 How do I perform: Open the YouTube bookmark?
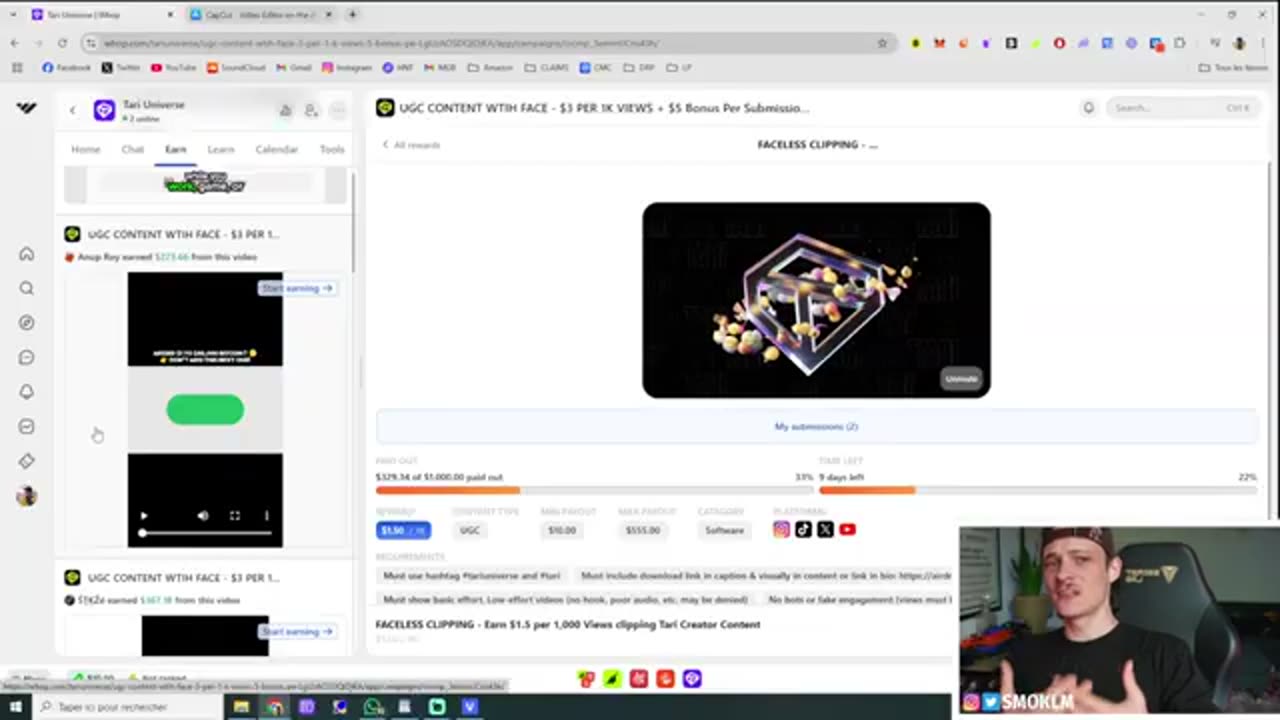(x=174, y=67)
